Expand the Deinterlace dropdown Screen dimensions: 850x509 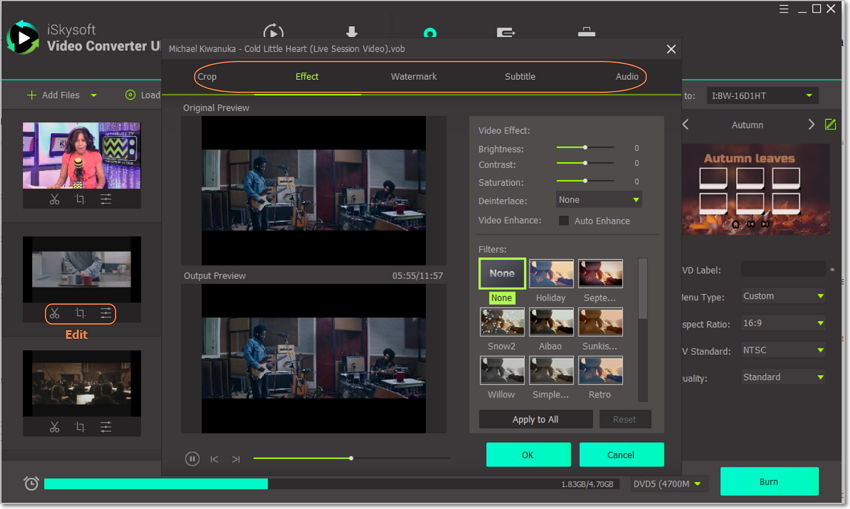(599, 200)
